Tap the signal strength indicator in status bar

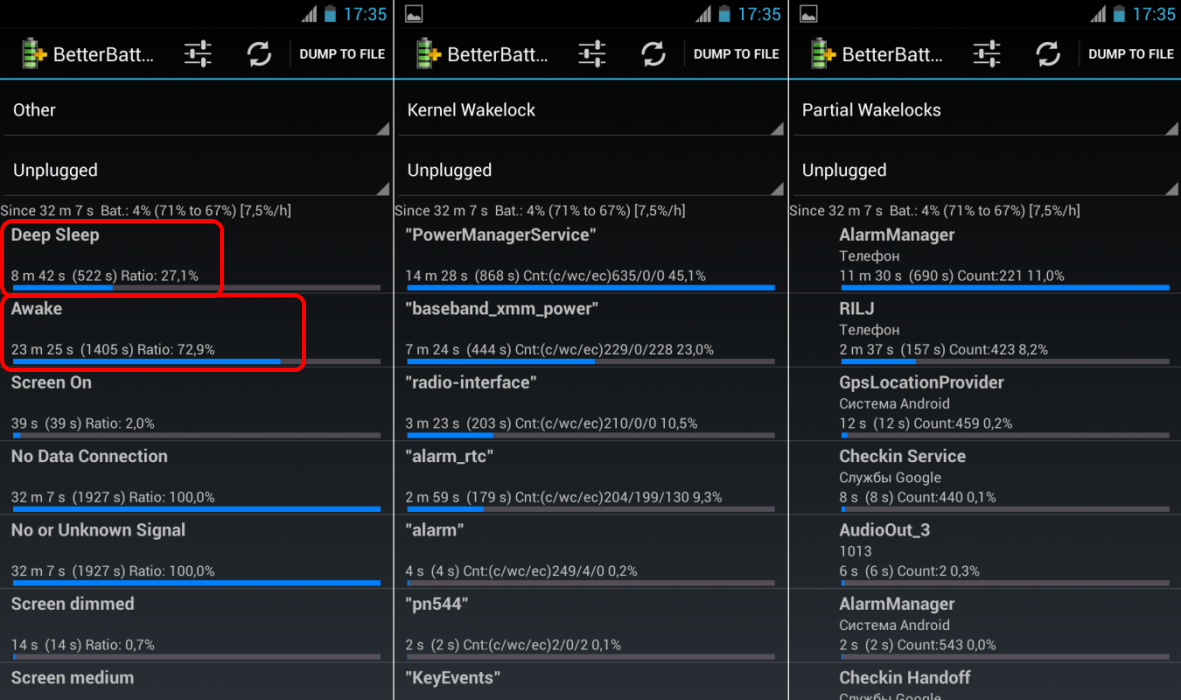(307, 14)
